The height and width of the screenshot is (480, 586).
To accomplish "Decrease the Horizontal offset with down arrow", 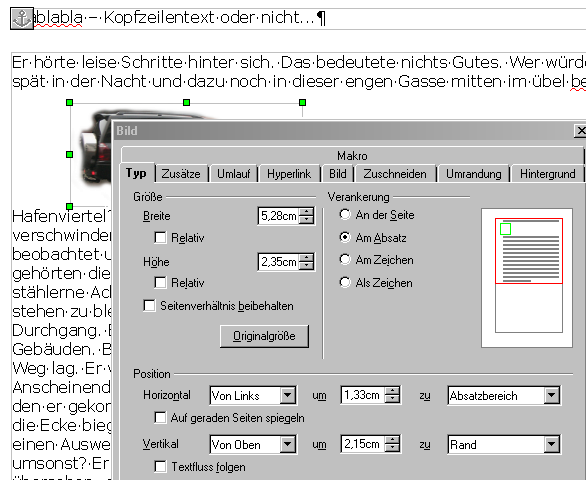I will 392,399.
